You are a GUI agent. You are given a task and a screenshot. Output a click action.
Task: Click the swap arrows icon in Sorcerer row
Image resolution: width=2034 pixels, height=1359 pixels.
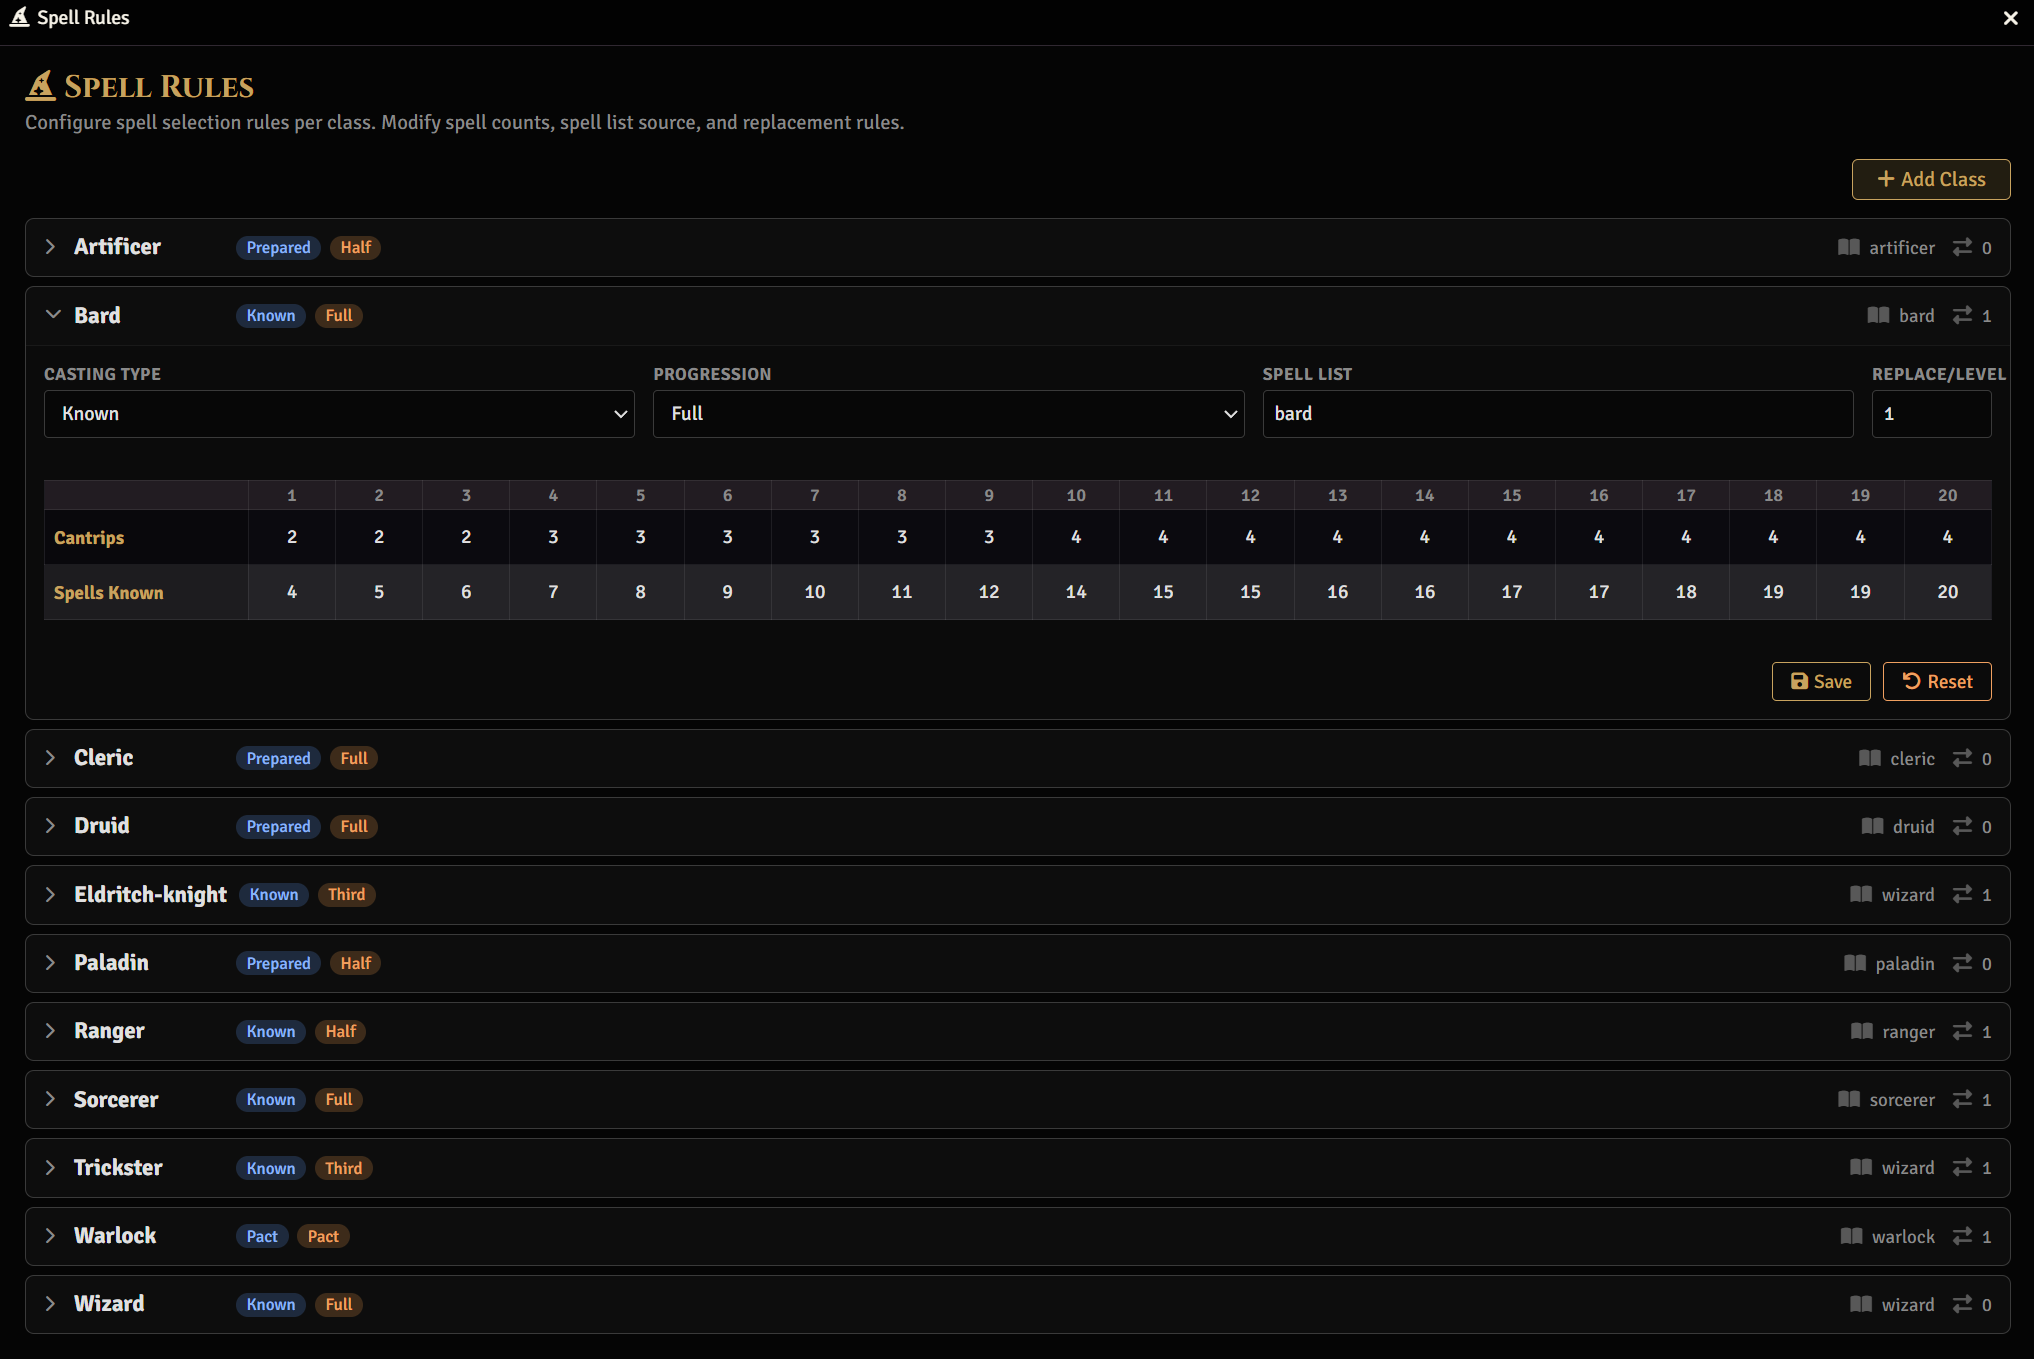1962,1099
